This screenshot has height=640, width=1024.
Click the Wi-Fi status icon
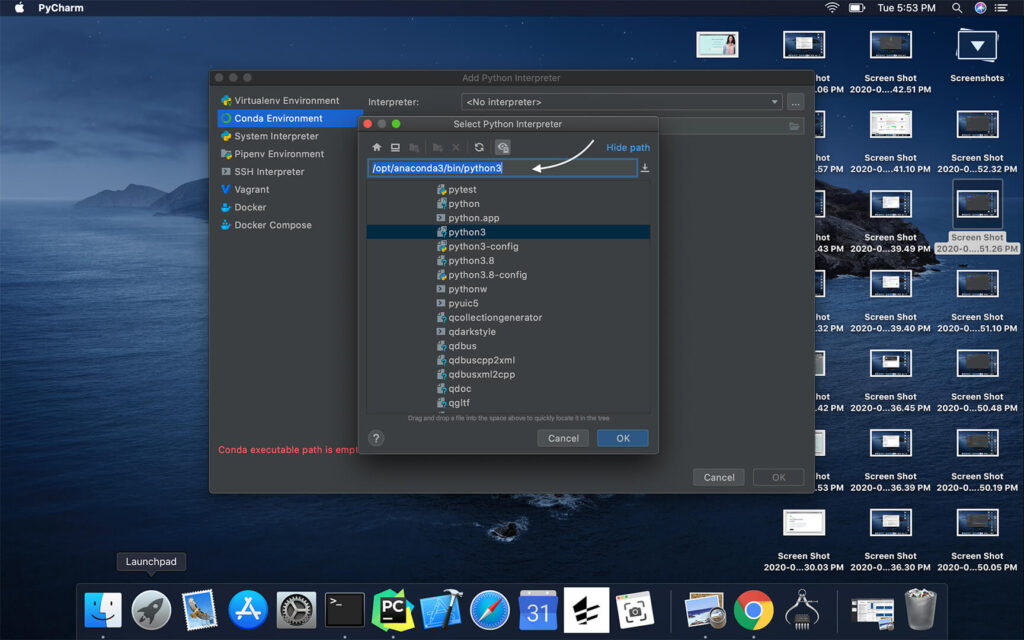832,8
